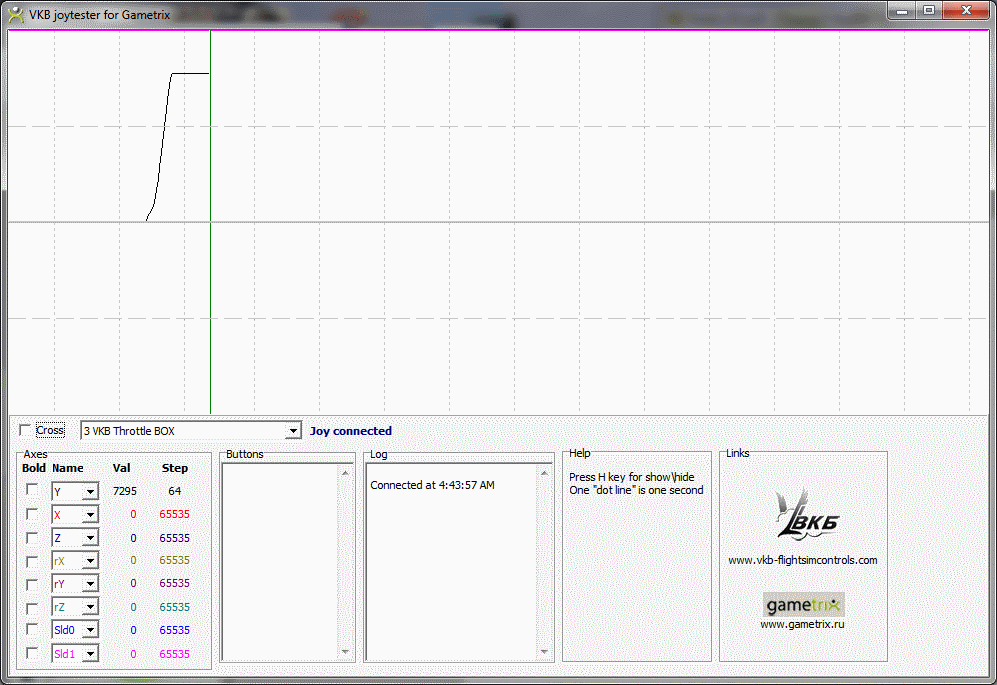This screenshot has height=685, width=997.
Task: Open the Sld0 axis name dropdown
Action: pos(90,630)
